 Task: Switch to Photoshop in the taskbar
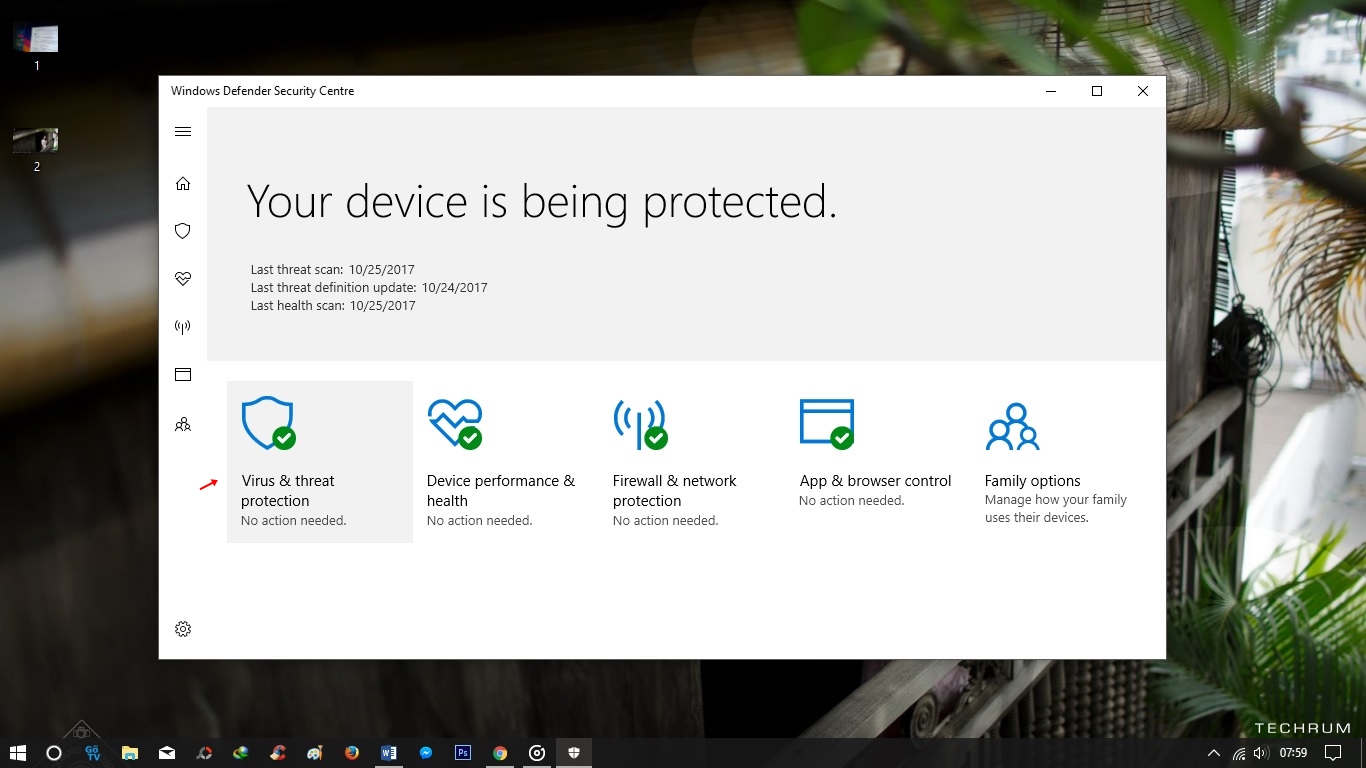pos(463,753)
